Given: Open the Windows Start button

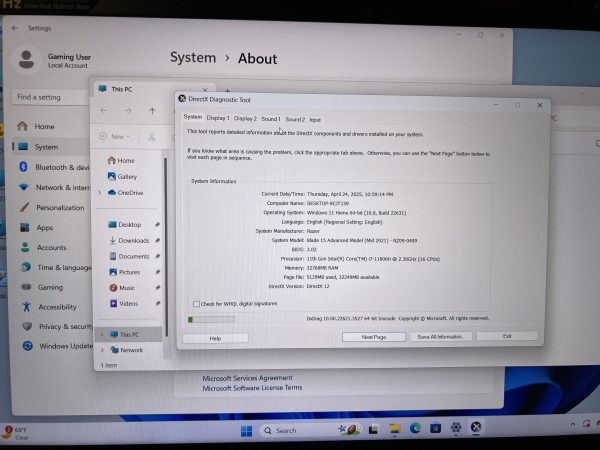Looking at the screenshot, I should (x=246, y=431).
